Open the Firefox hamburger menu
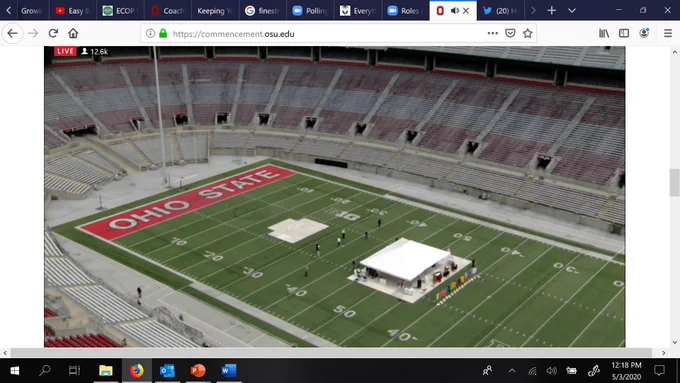 pos(668,33)
